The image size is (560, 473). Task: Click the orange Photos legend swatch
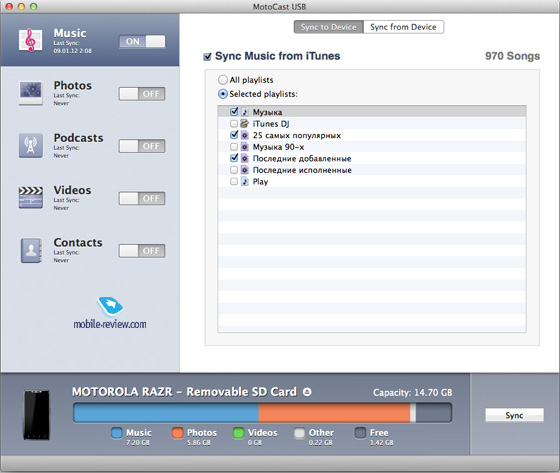(178, 433)
